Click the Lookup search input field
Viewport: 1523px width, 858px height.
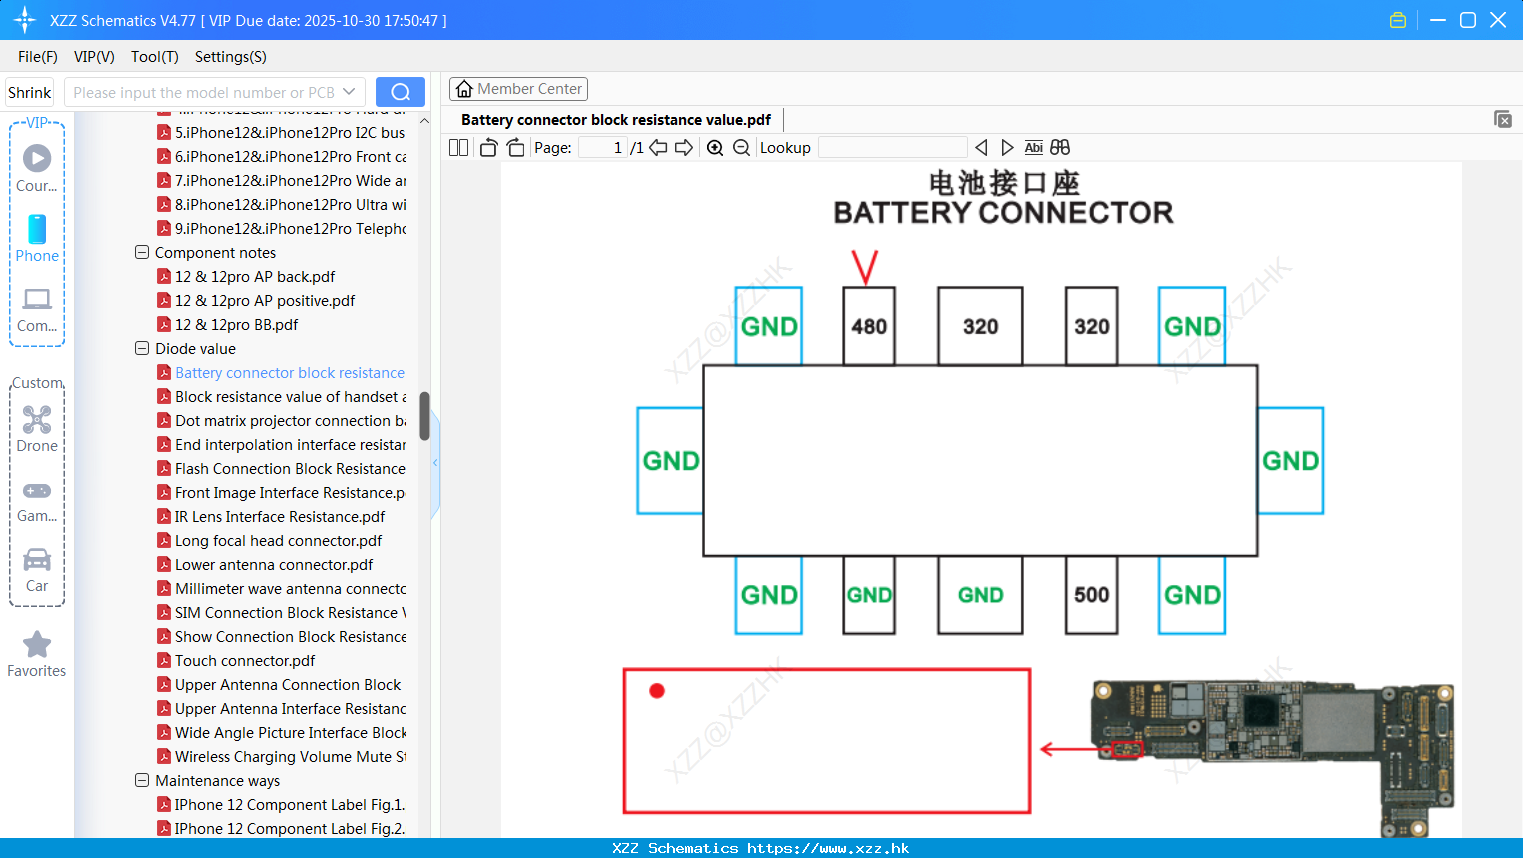coord(892,147)
